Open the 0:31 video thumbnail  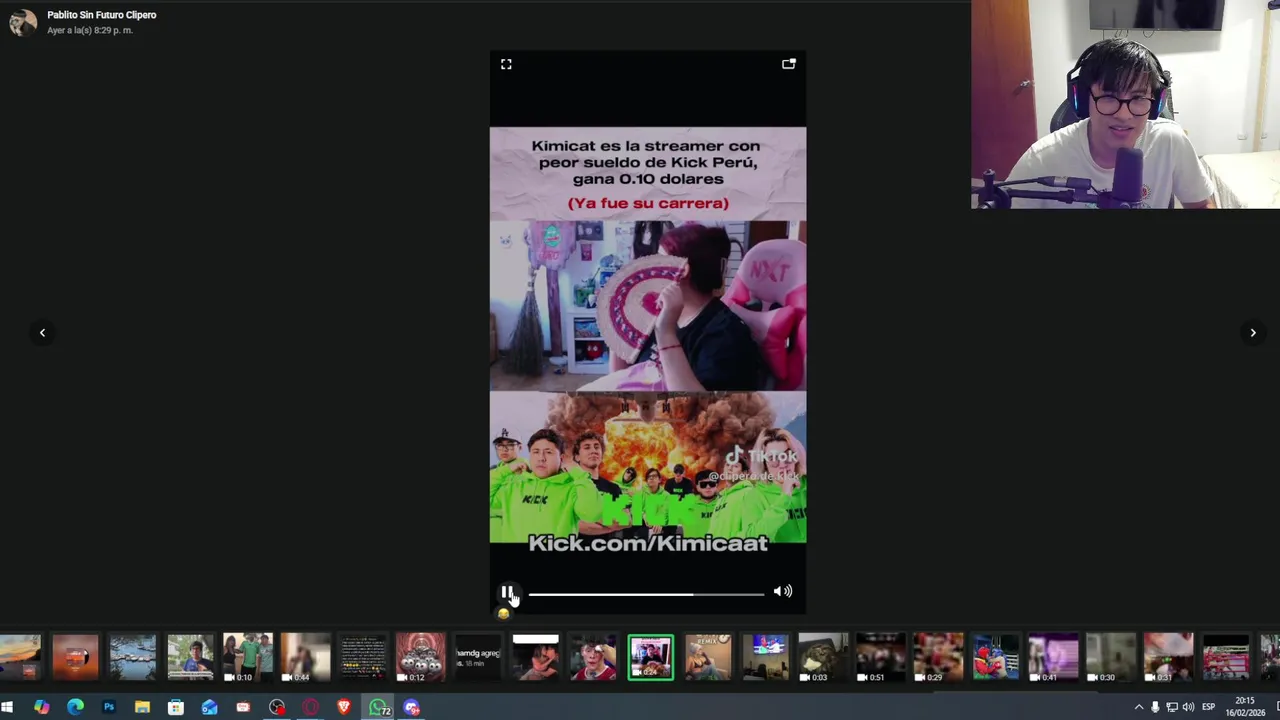click(x=1168, y=657)
